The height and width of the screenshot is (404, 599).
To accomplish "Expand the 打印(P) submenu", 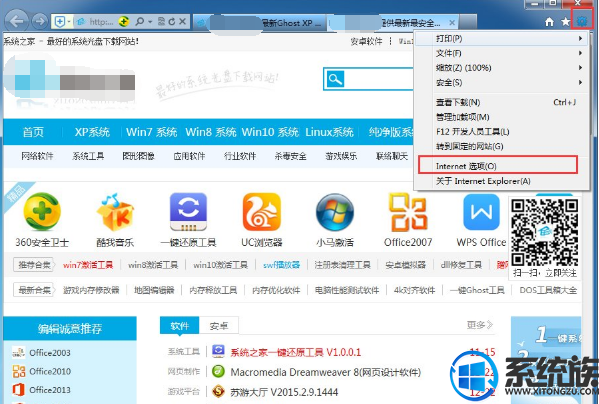I will tap(501, 39).
